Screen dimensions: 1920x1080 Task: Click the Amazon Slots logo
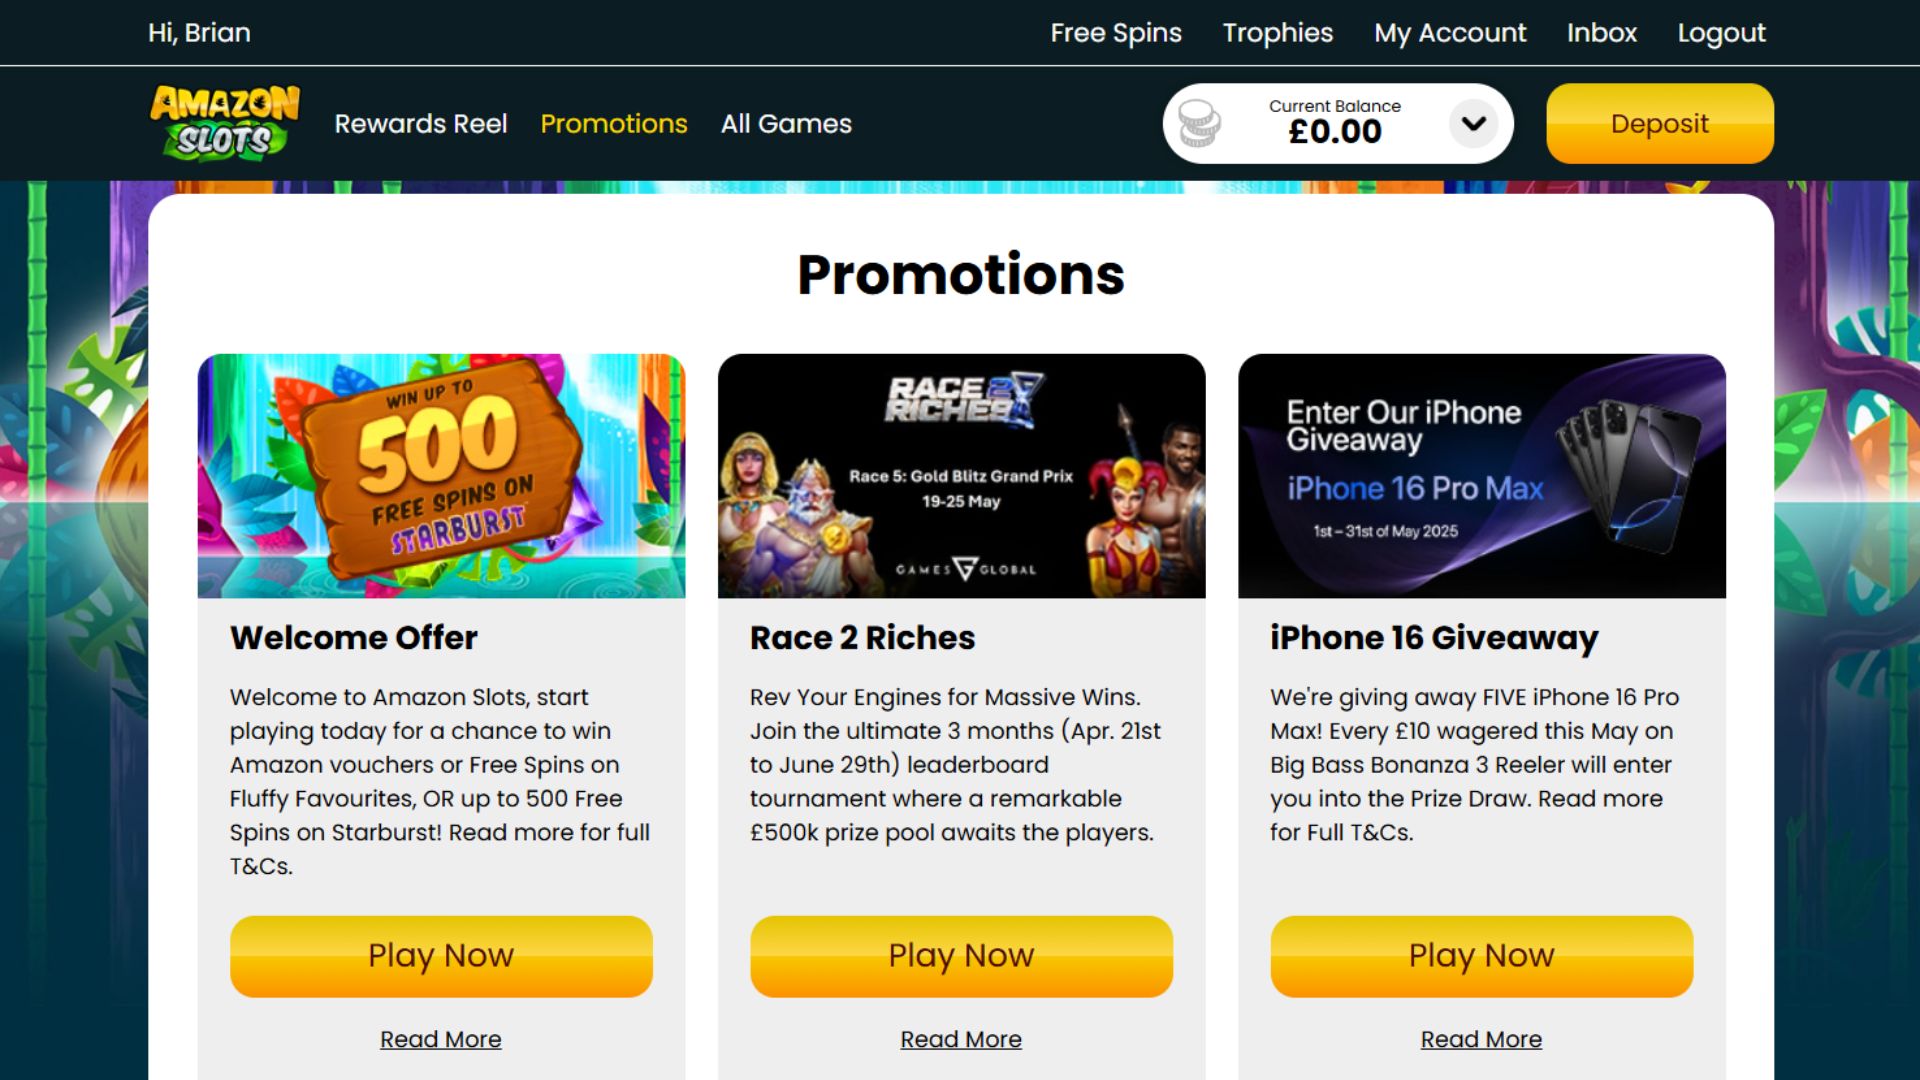[225, 123]
